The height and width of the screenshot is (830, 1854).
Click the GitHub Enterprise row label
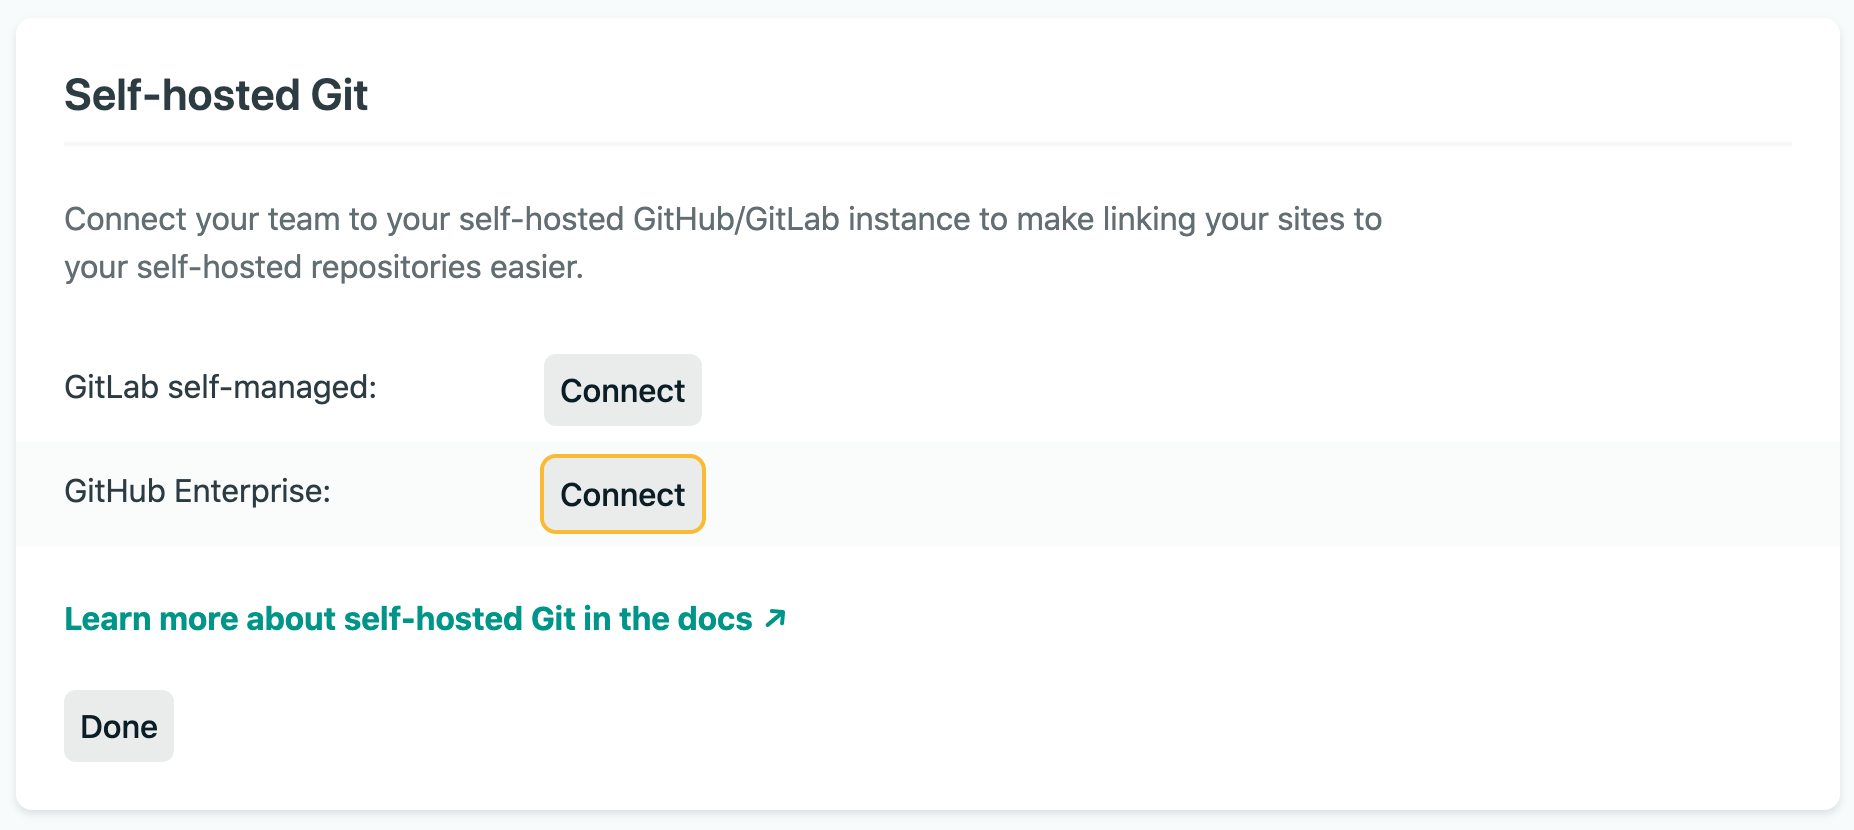coord(196,491)
